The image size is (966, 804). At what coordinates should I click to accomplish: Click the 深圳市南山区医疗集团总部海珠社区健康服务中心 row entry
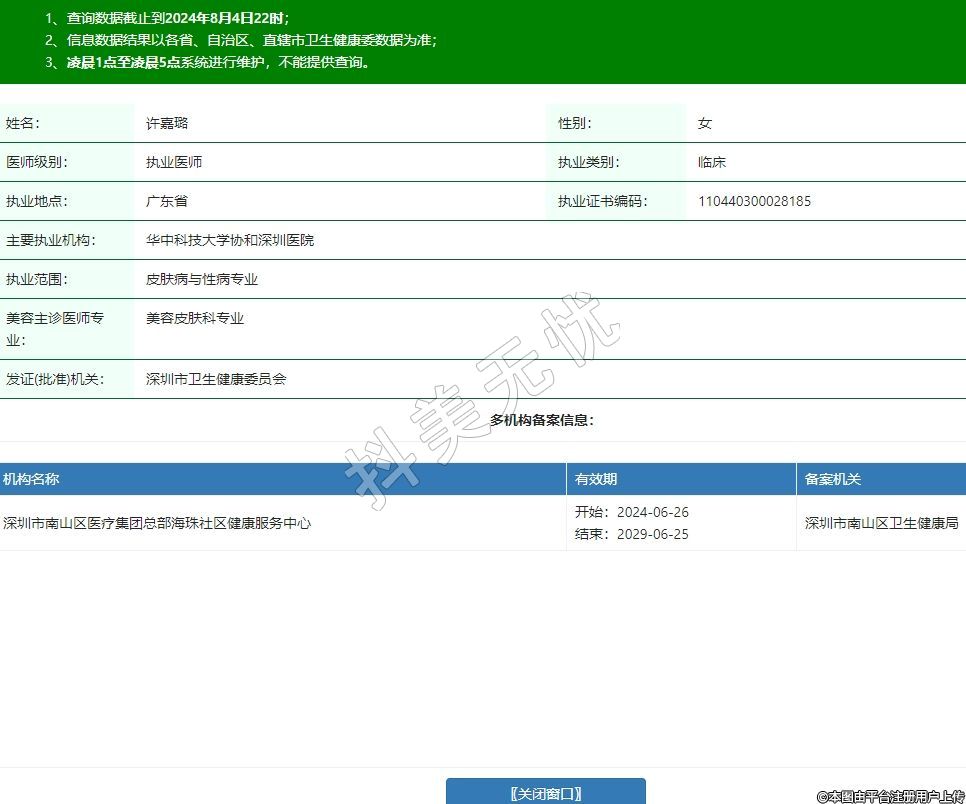click(x=157, y=523)
